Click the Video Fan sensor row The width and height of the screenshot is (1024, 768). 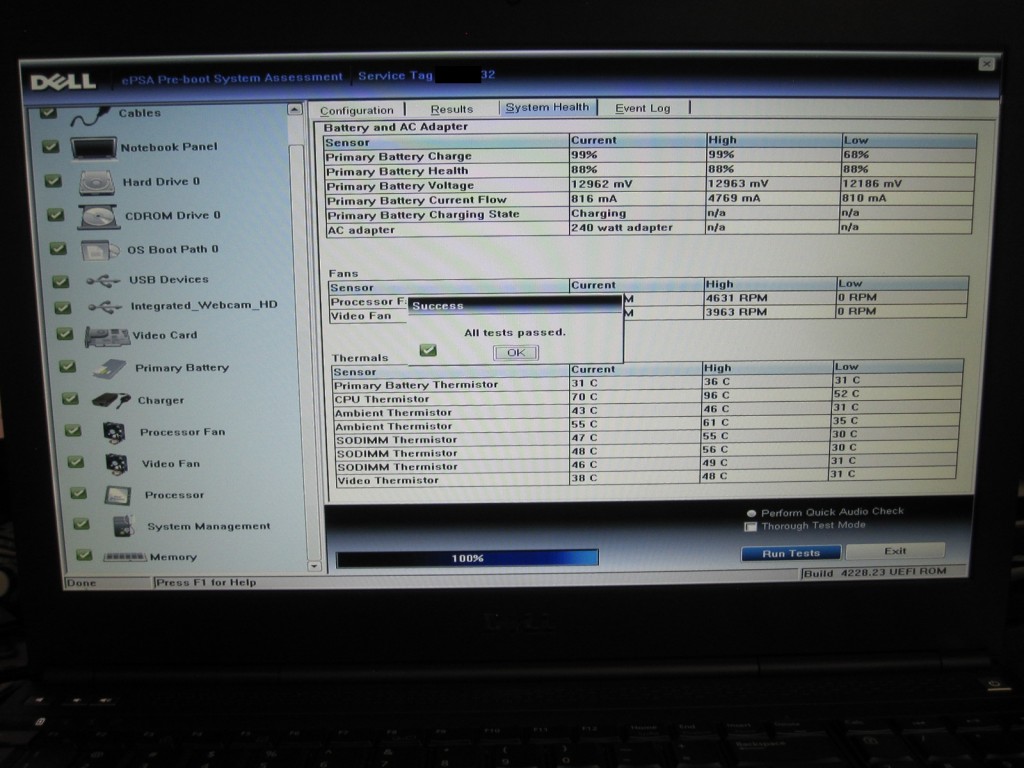coord(648,314)
